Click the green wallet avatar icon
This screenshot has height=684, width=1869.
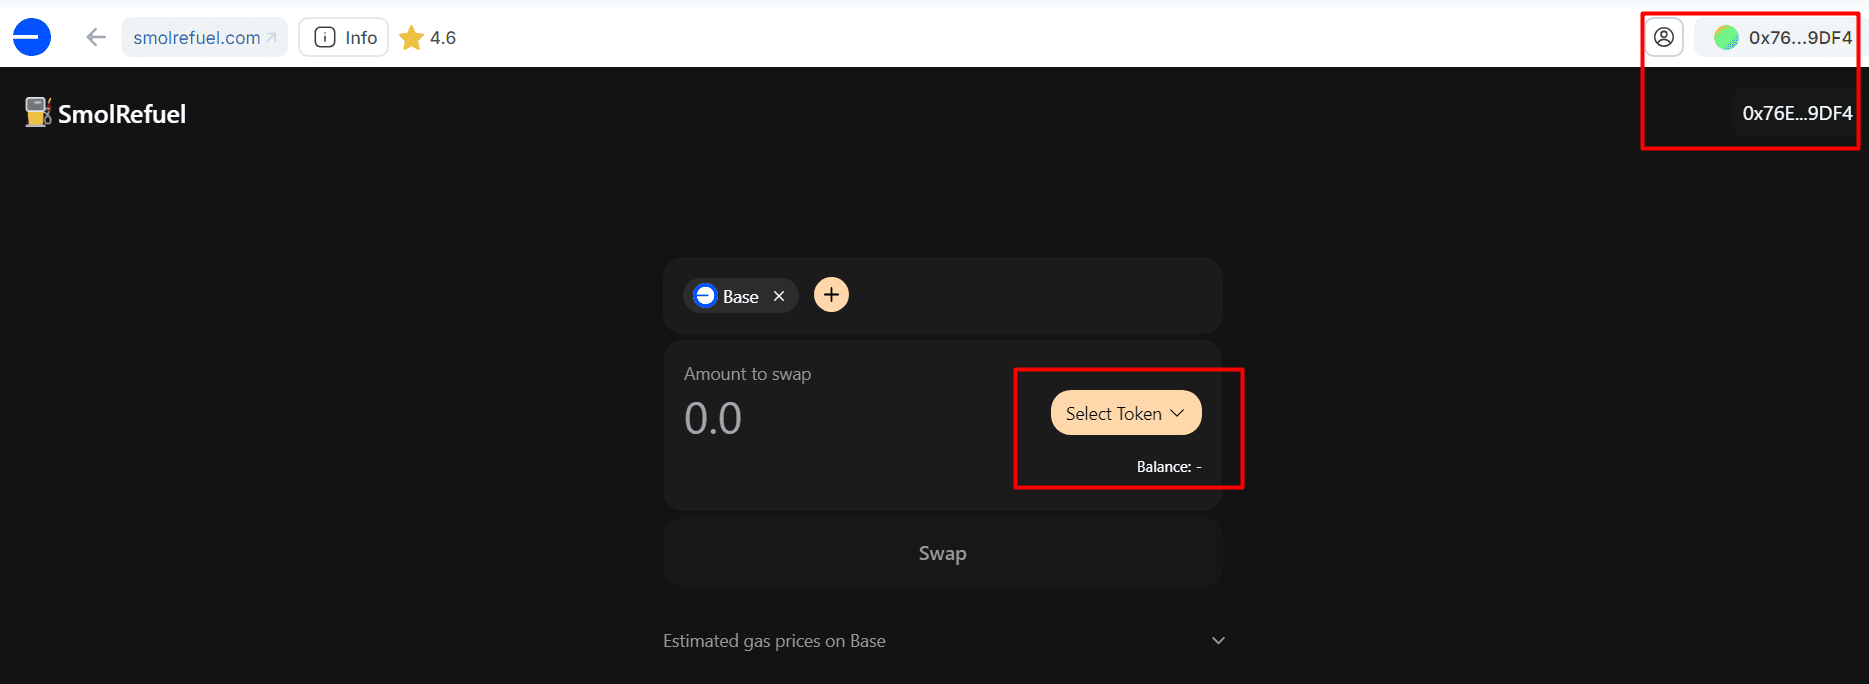pos(1726,38)
